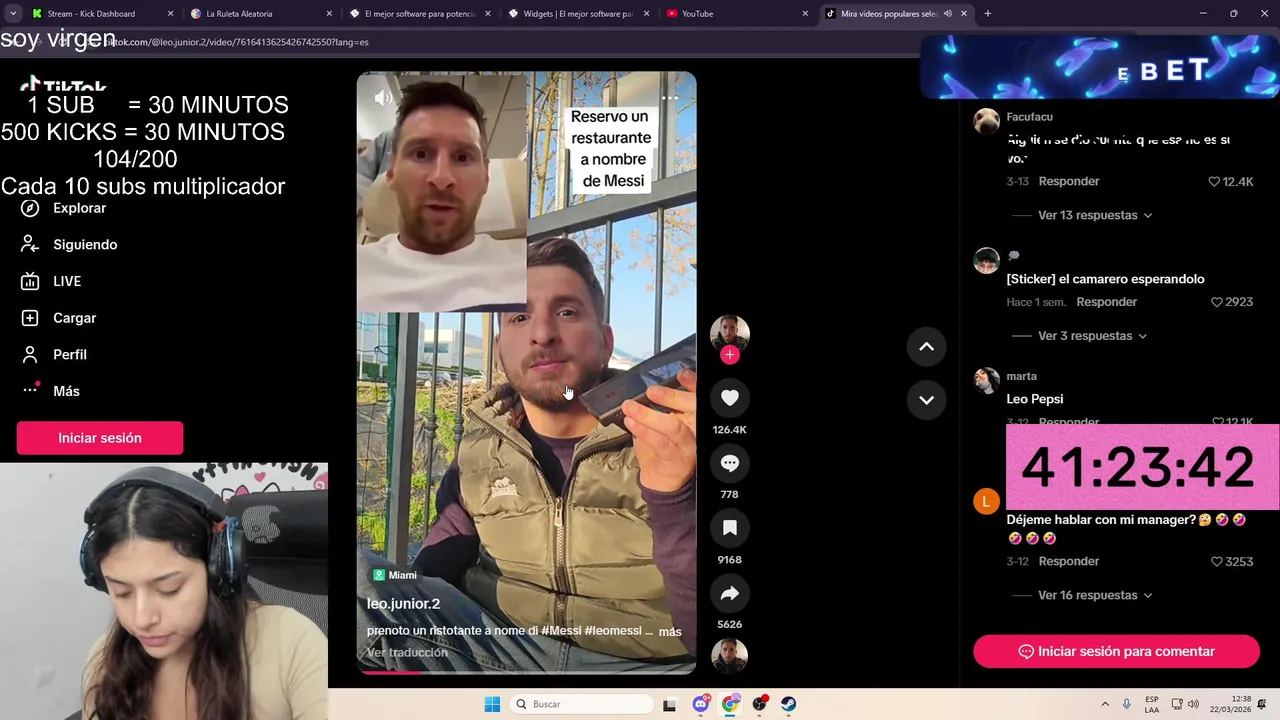This screenshot has width=1280, height=720.
Task: Switch to Widgets browser tab
Action: point(578,14)
